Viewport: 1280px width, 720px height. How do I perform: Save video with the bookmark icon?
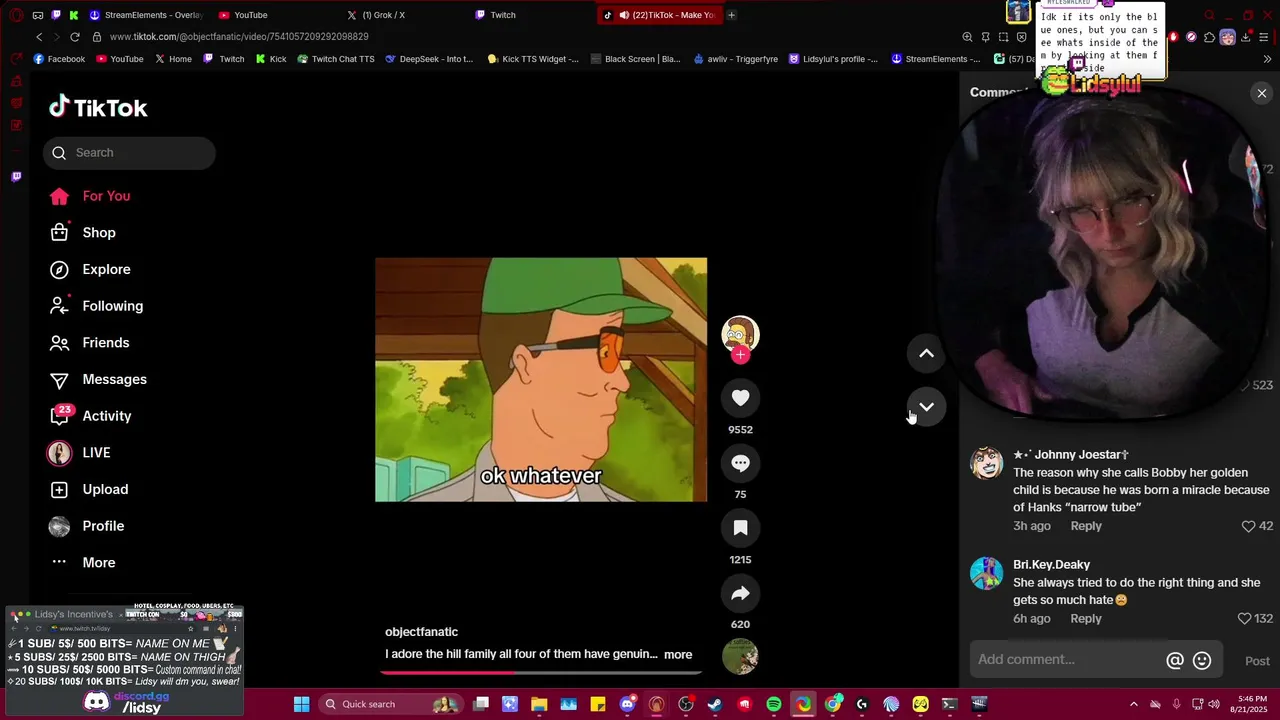(740, 528)
